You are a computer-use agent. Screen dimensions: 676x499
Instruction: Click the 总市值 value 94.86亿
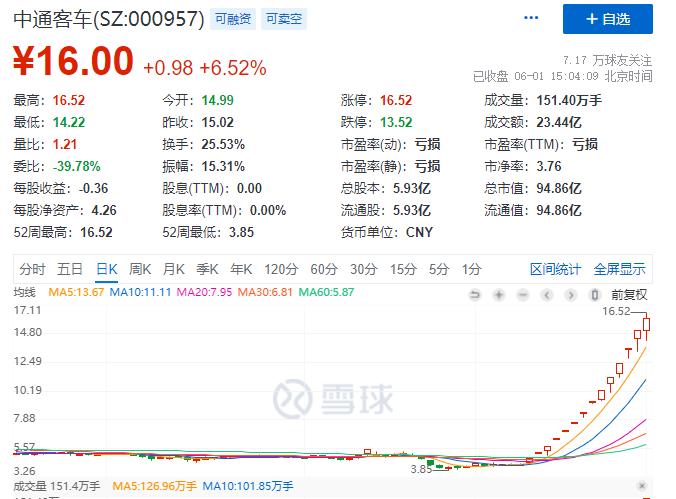[x=559, y=188]
